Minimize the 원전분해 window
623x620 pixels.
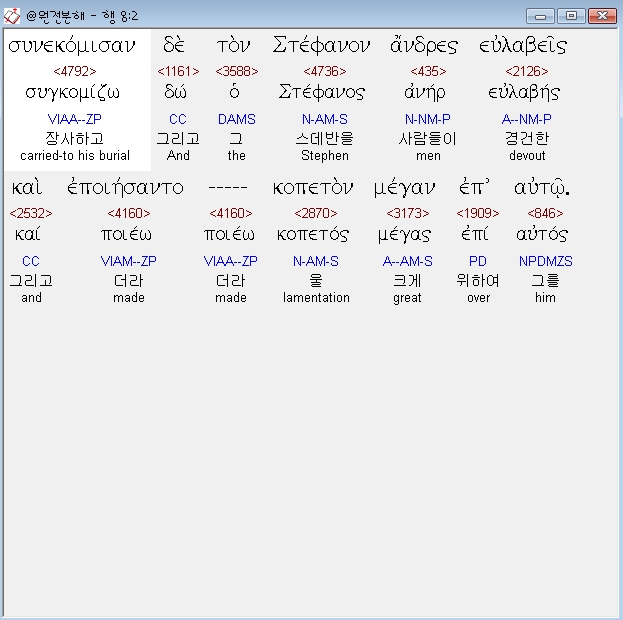[540, 16]
